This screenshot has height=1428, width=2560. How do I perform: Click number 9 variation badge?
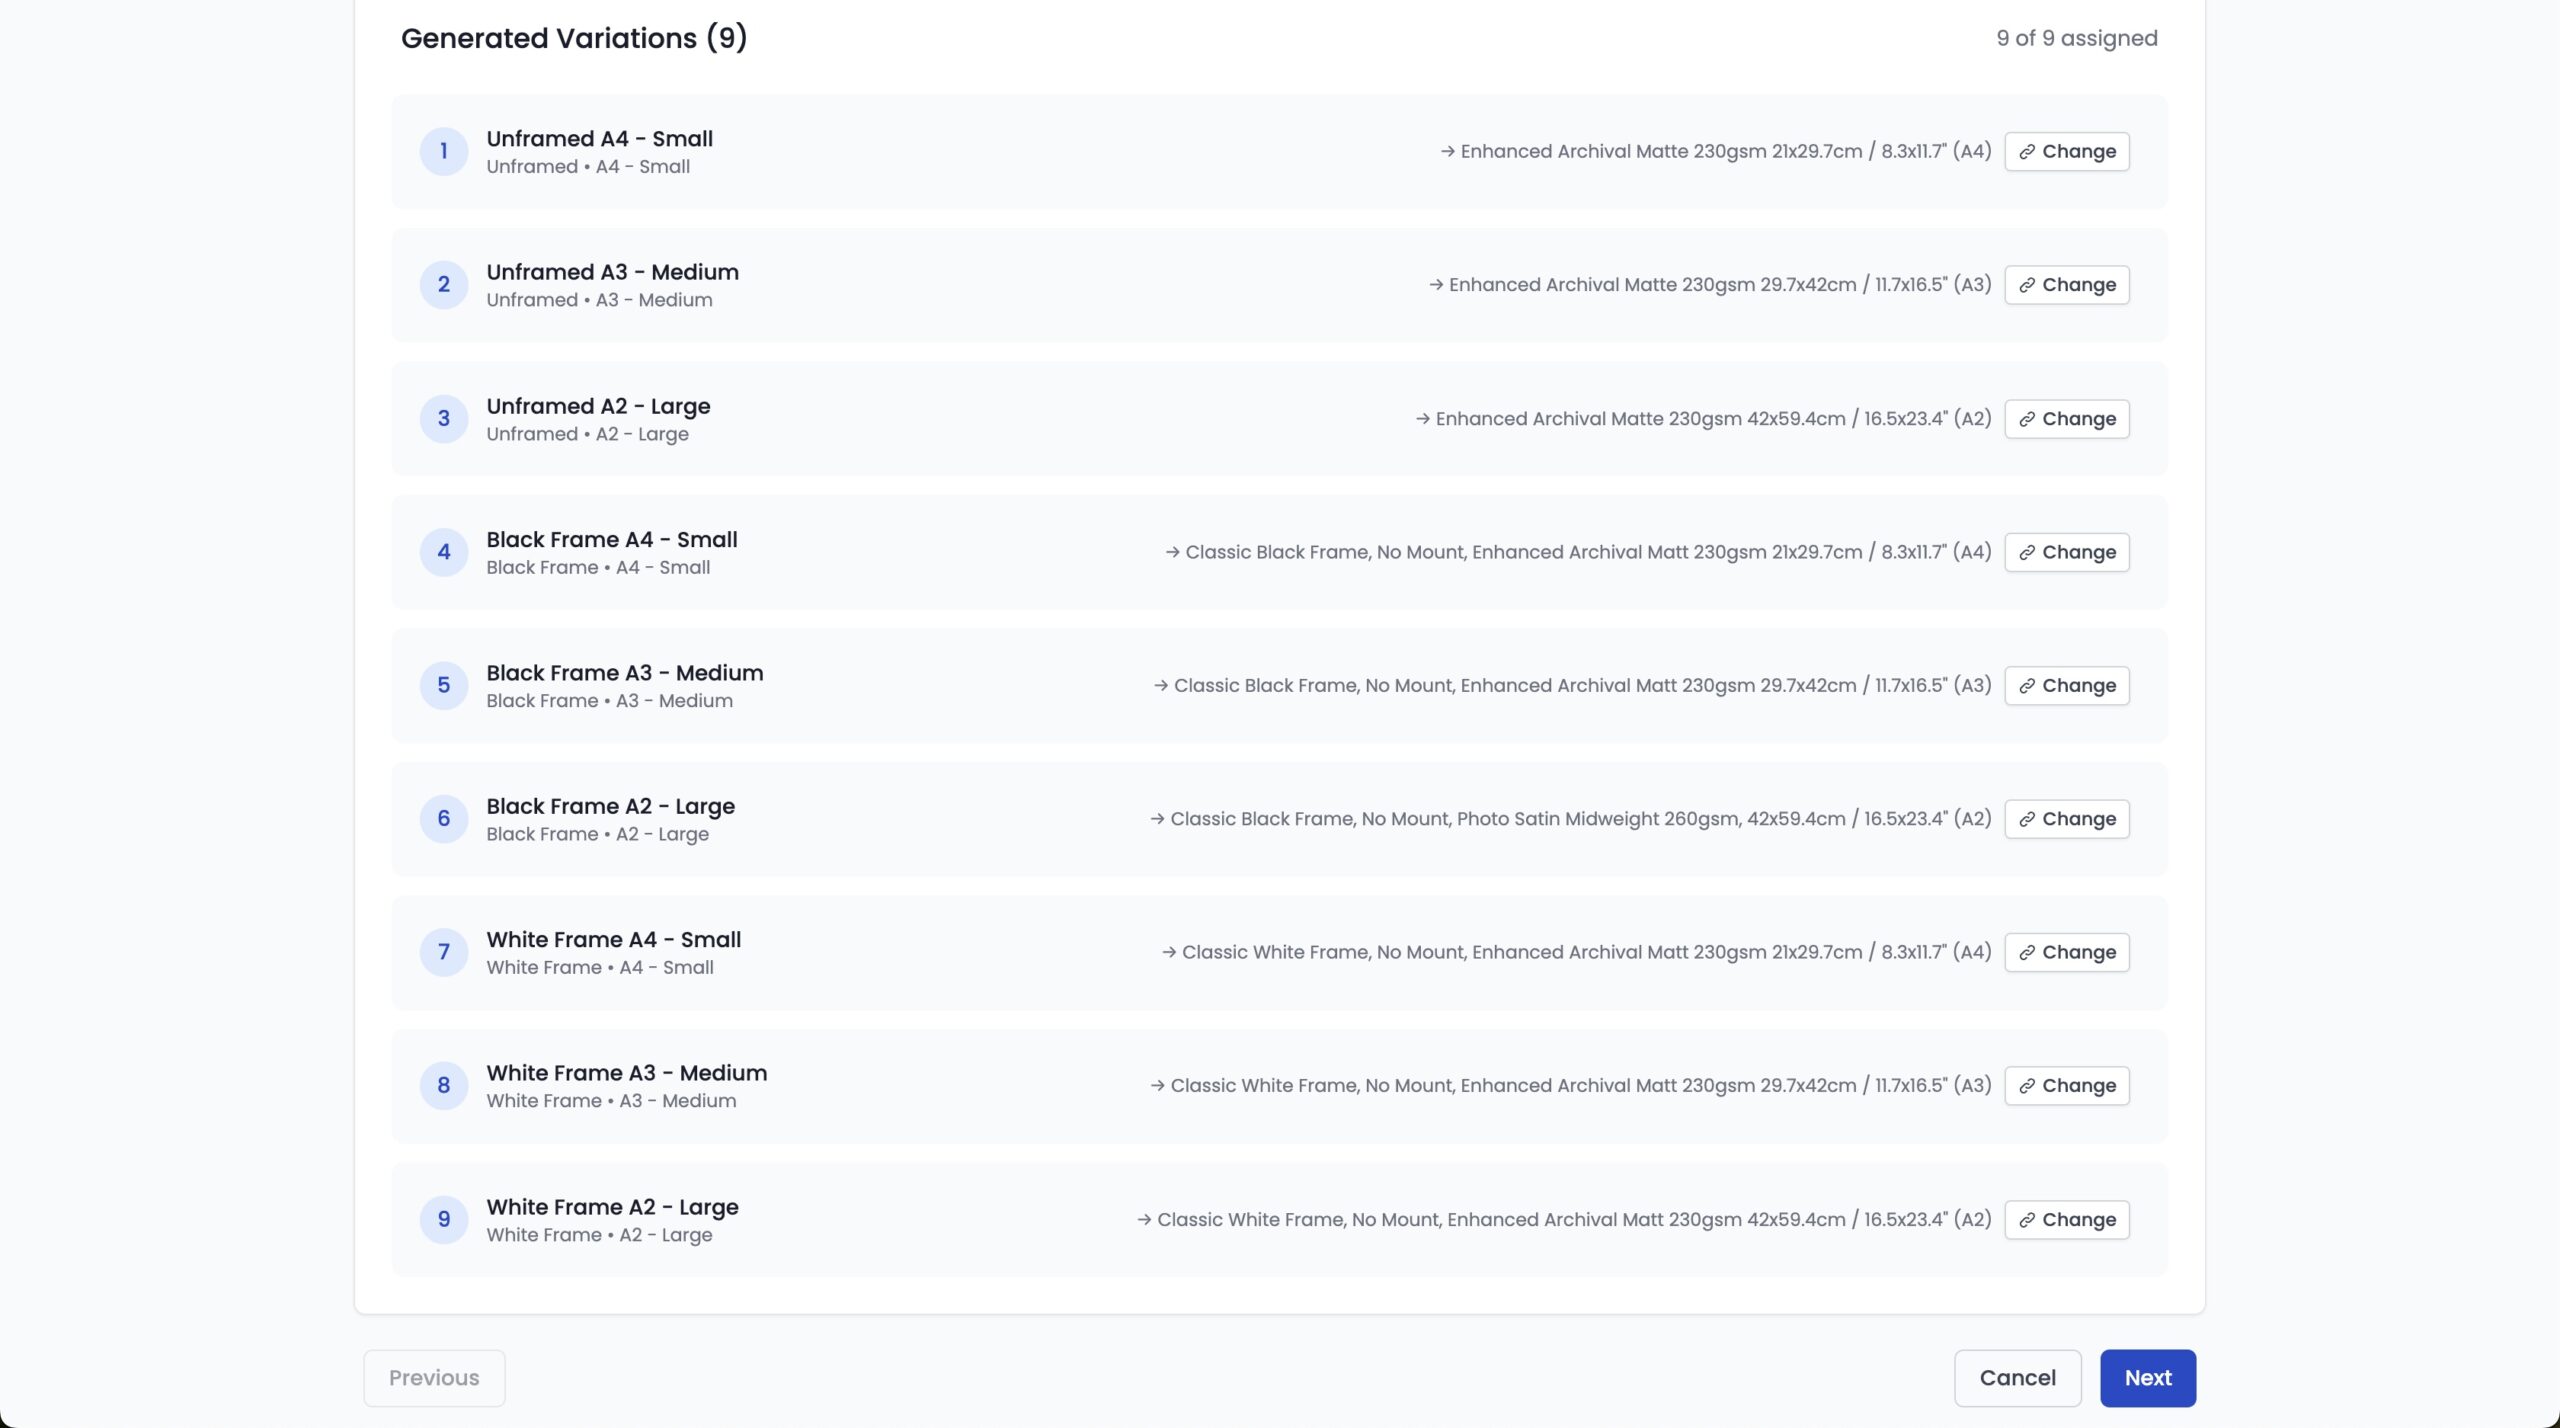[x=444, y=1220]
